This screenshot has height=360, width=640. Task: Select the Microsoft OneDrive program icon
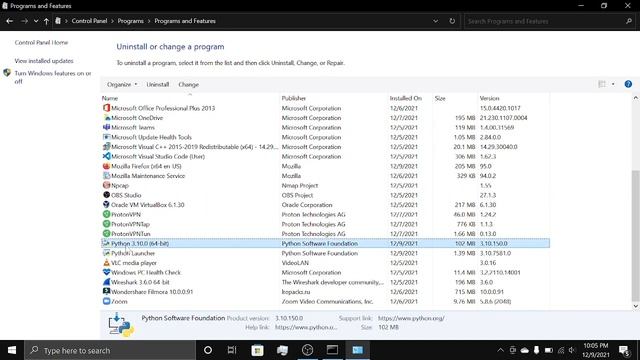coord(106,118)
